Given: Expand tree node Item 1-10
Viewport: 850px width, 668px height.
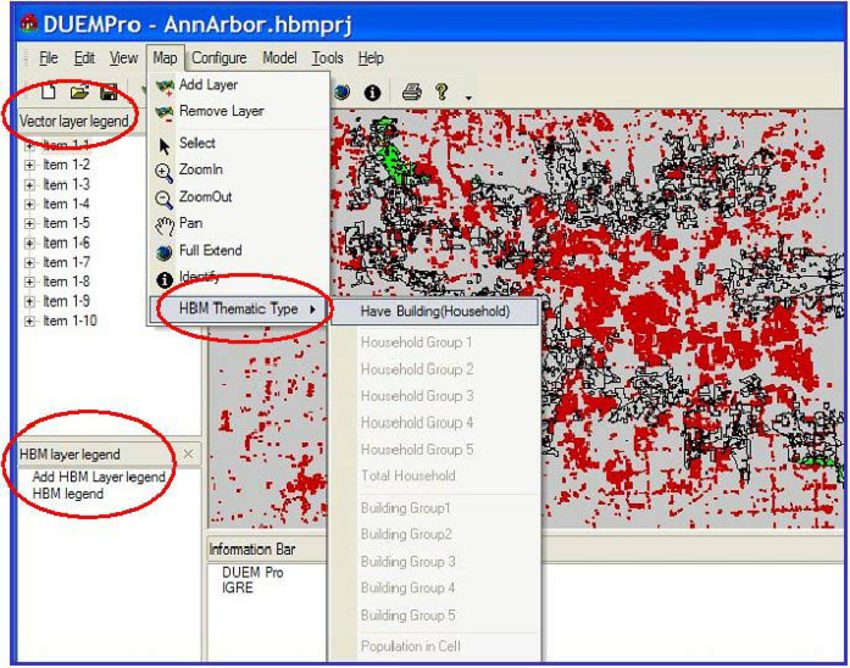Looking at the screenshot, I should (x=30, y=322).
